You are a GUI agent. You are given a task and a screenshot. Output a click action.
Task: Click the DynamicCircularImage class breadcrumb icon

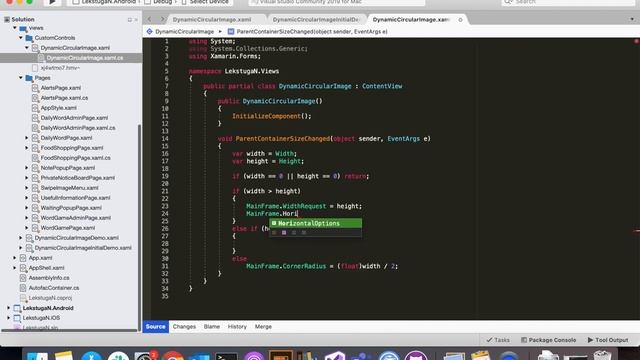click(x=149, y=31)
